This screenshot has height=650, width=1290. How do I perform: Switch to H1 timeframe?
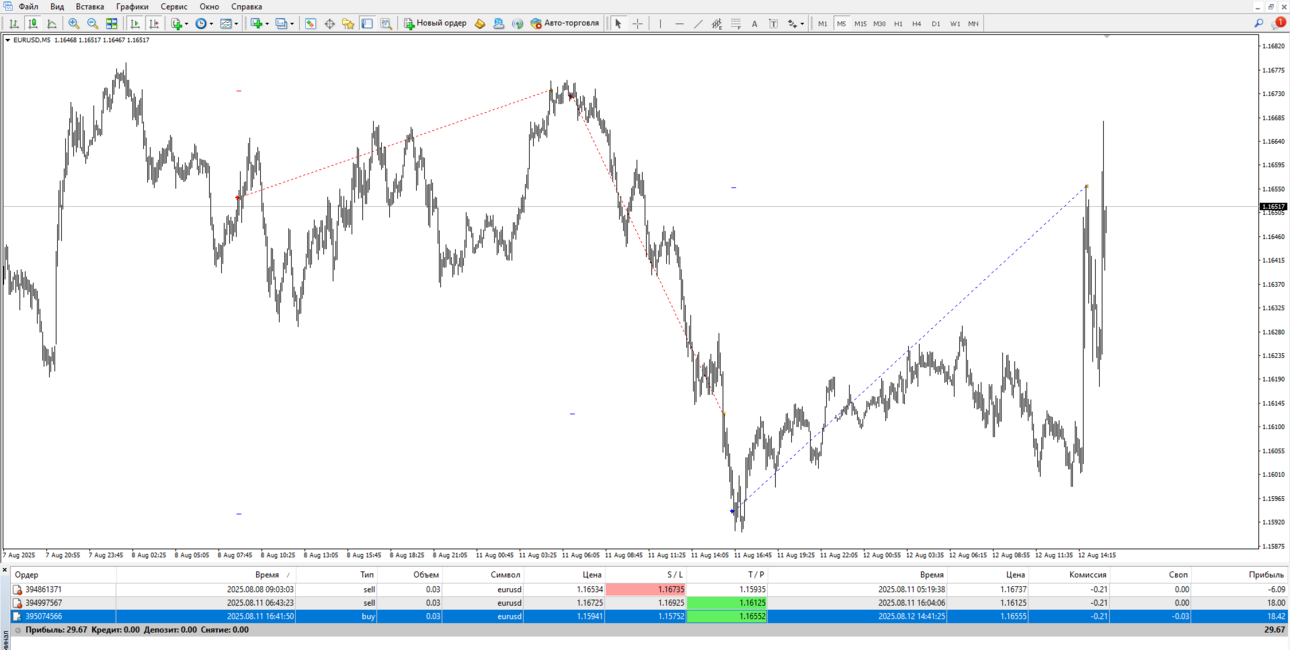point(898,23)
